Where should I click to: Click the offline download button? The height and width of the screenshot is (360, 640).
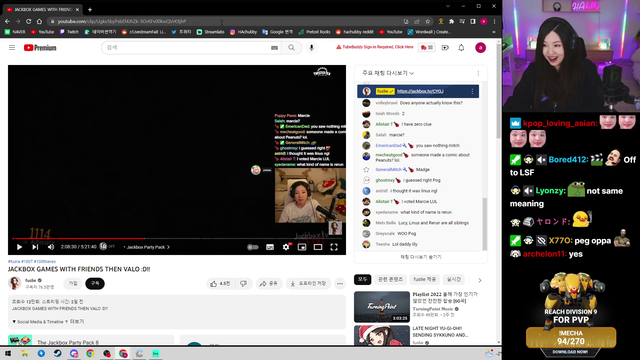[x=308, y=283]
